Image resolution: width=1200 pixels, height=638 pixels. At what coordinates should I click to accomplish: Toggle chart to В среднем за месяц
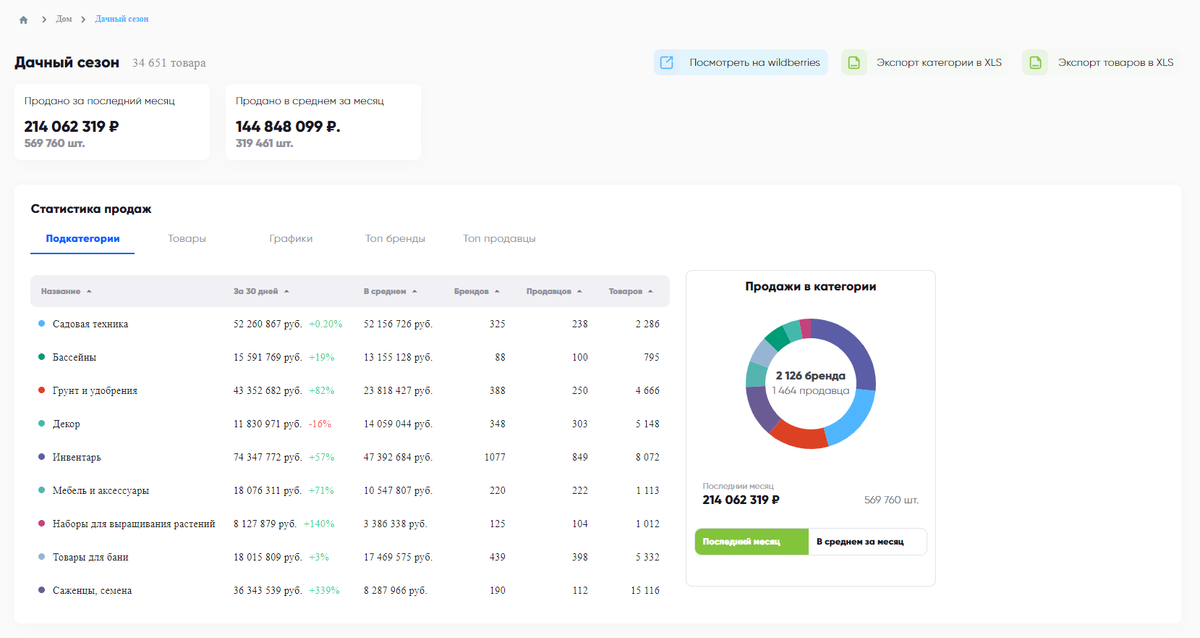coord(867,542)
